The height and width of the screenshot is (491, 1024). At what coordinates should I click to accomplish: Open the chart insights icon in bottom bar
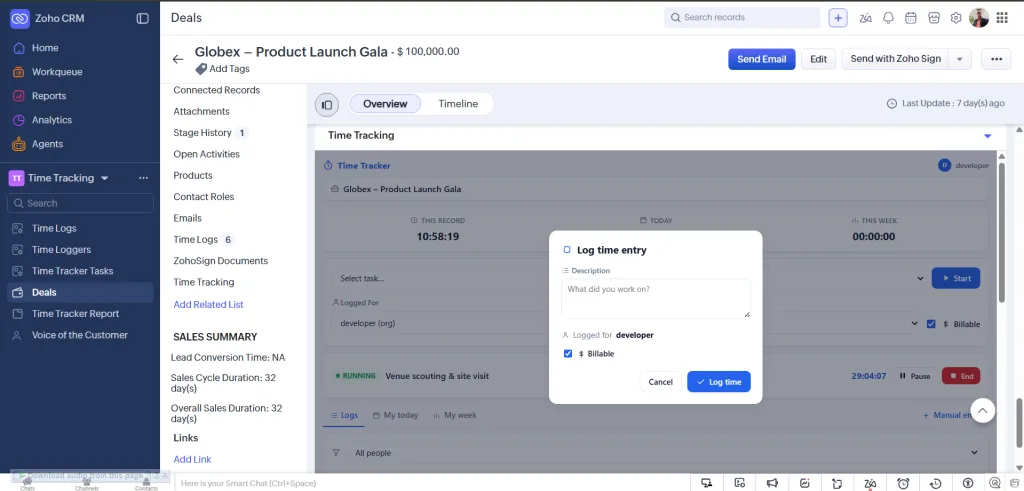(x=805, y=483)
